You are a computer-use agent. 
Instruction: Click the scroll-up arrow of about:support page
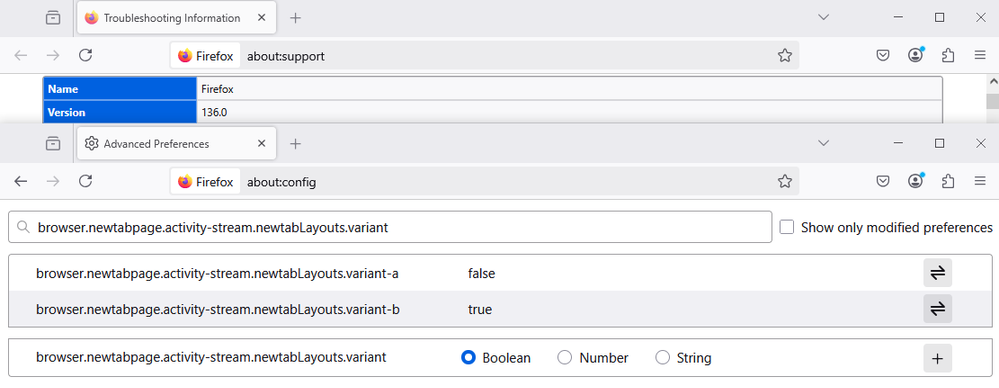point(993,82)
